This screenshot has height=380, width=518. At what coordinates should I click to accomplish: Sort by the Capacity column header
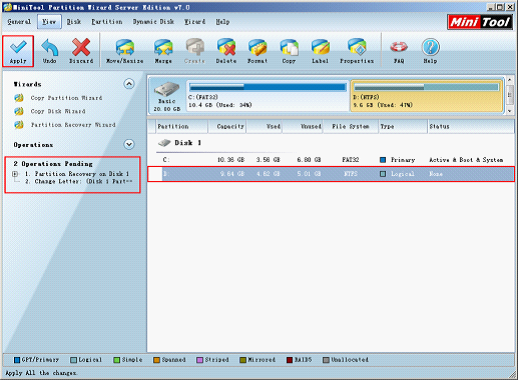[x=227, y=126]
